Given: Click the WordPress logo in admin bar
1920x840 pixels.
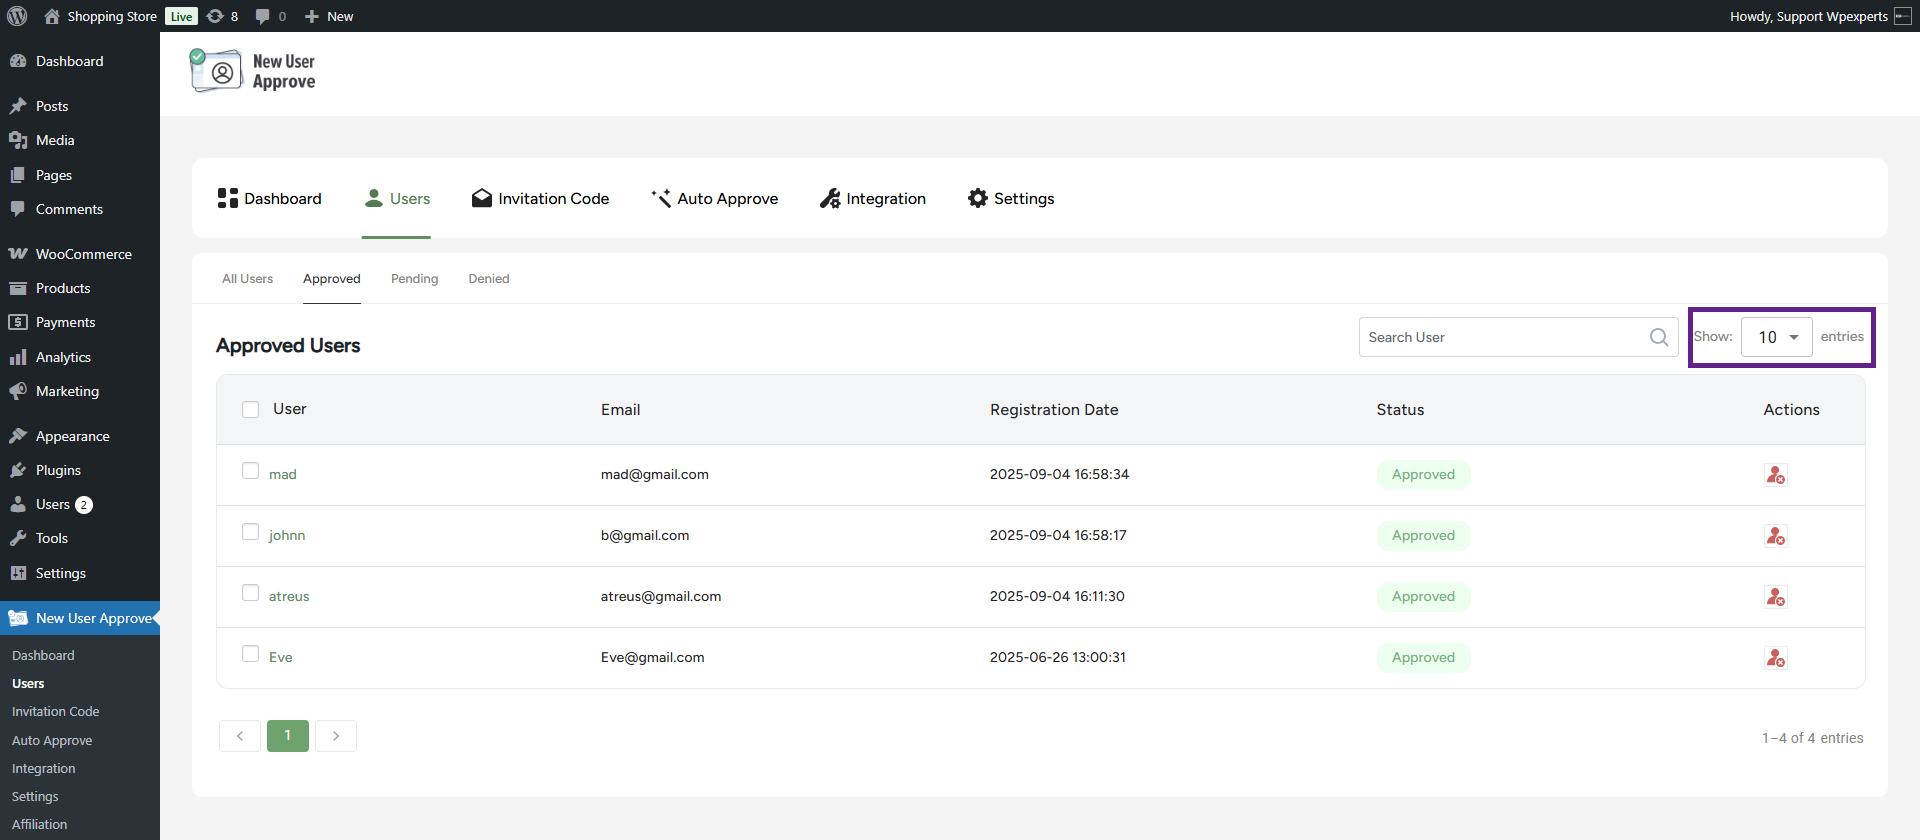Looking at the screenshot, I should pyautogui.click(x=17, y=16).
